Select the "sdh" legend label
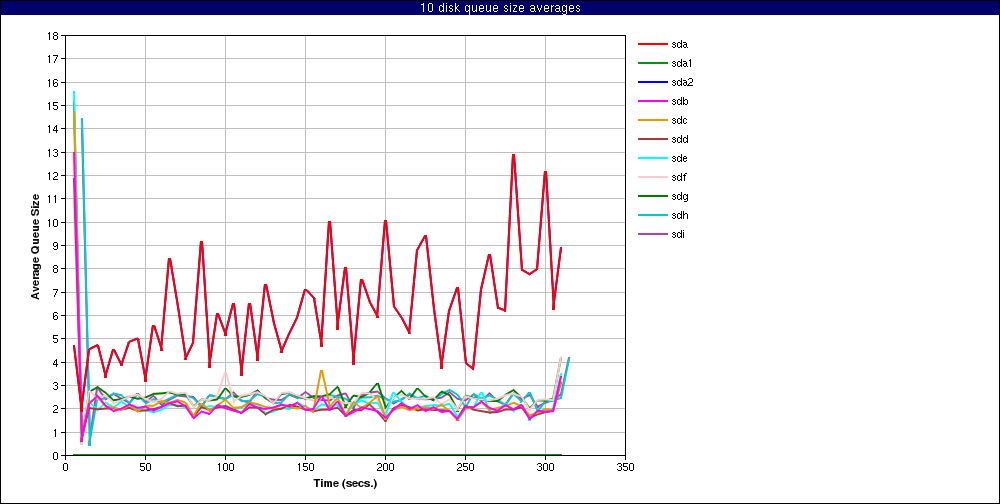Viewport: 1000px width, 504px height. 679,216
